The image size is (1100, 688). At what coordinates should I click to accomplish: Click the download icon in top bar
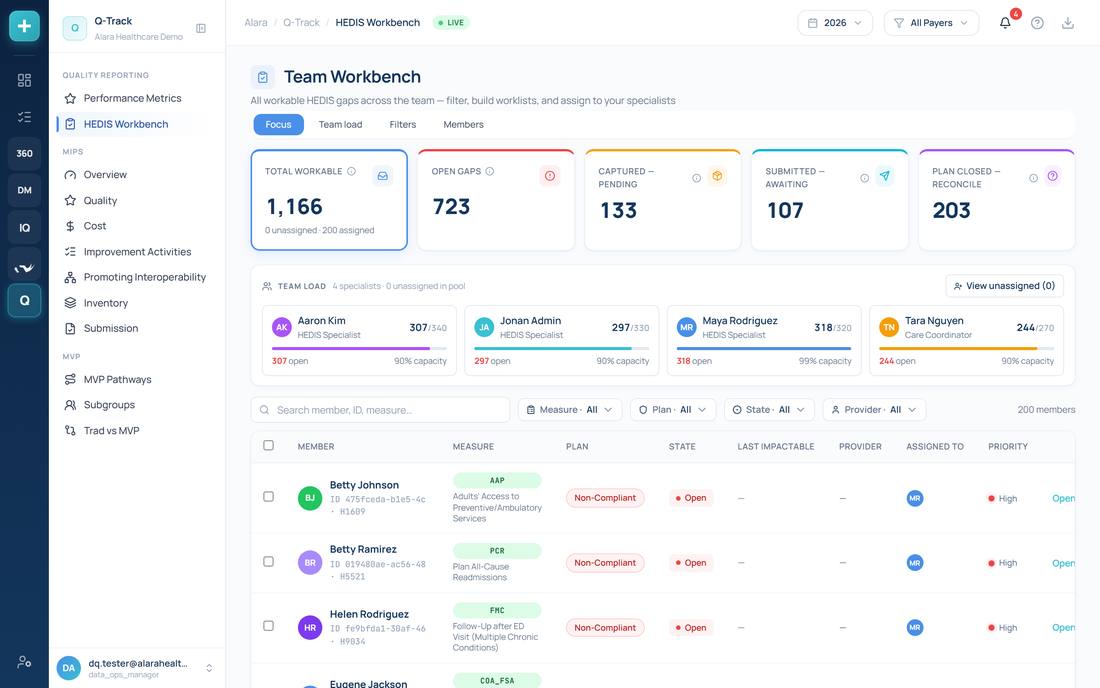point(1067,22)
